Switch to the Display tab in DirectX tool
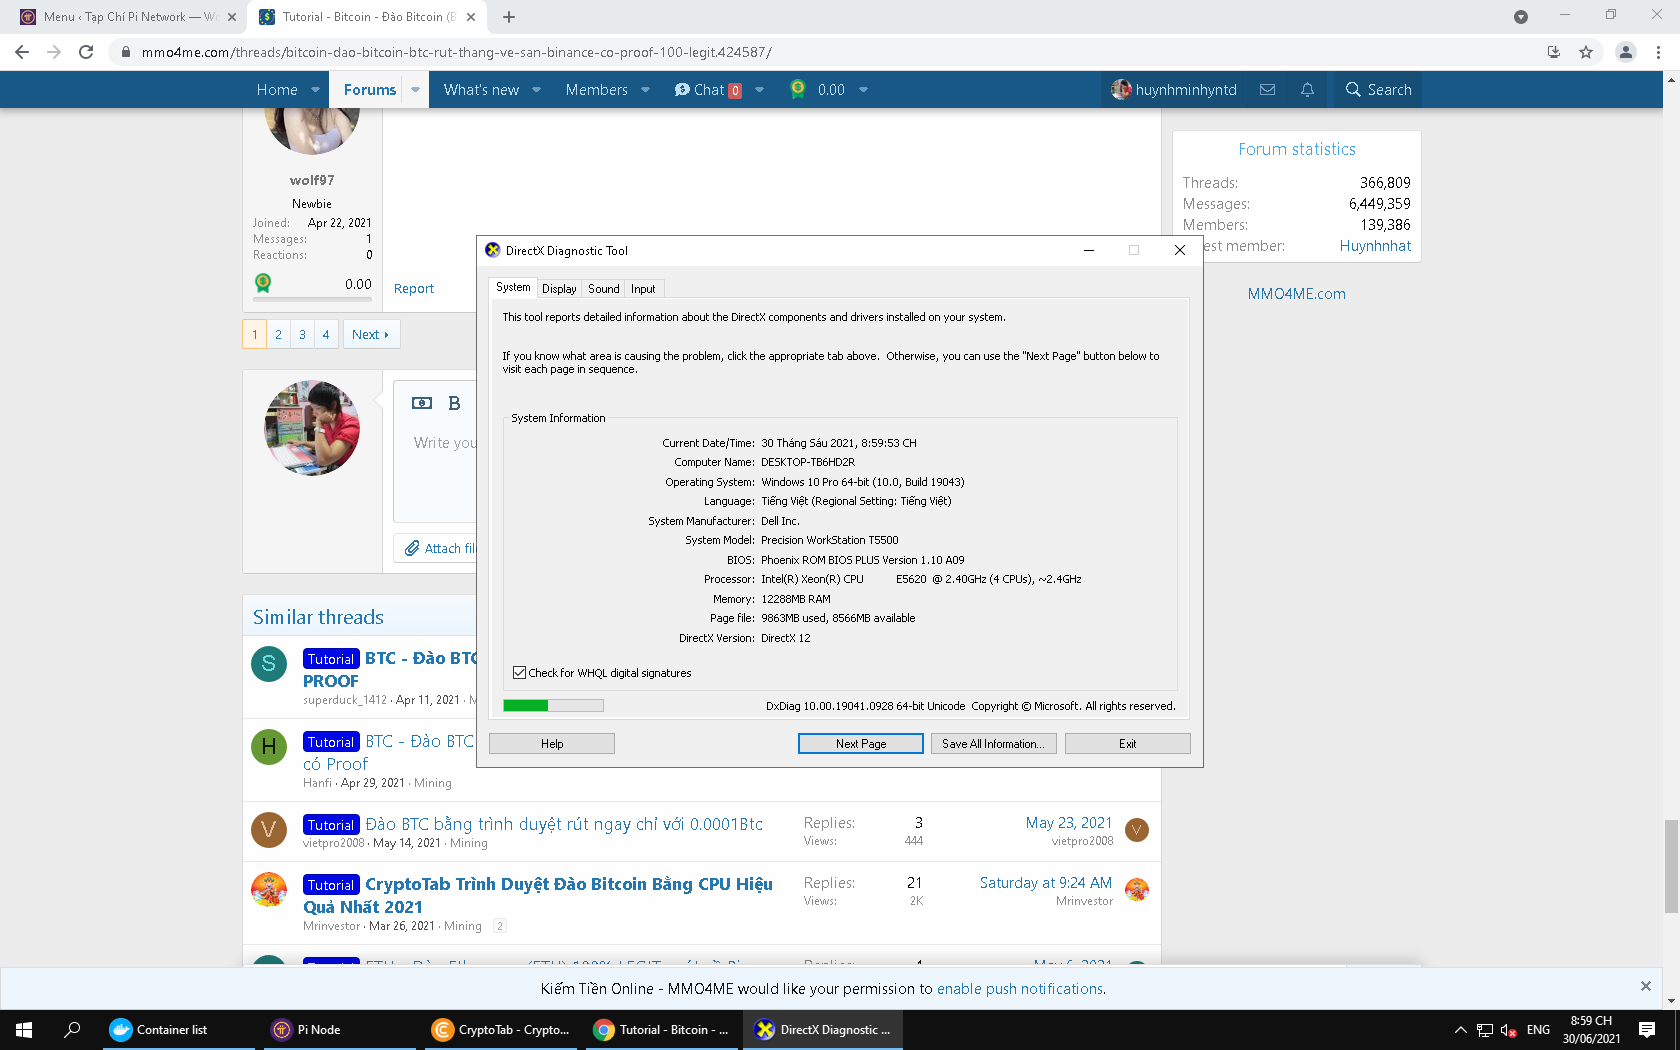 559,289
